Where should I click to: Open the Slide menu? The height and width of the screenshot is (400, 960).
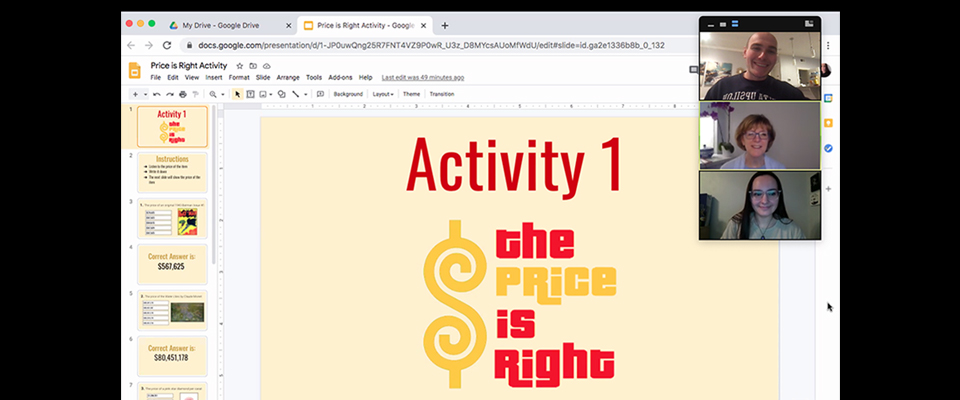tap(263, 78)
